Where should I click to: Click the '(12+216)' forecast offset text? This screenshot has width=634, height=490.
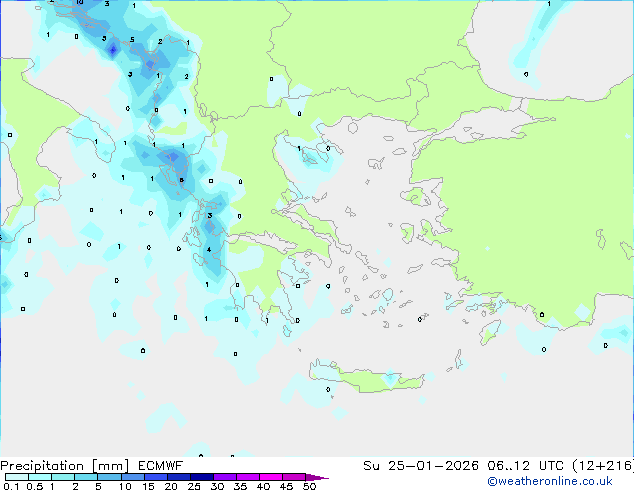603,466
